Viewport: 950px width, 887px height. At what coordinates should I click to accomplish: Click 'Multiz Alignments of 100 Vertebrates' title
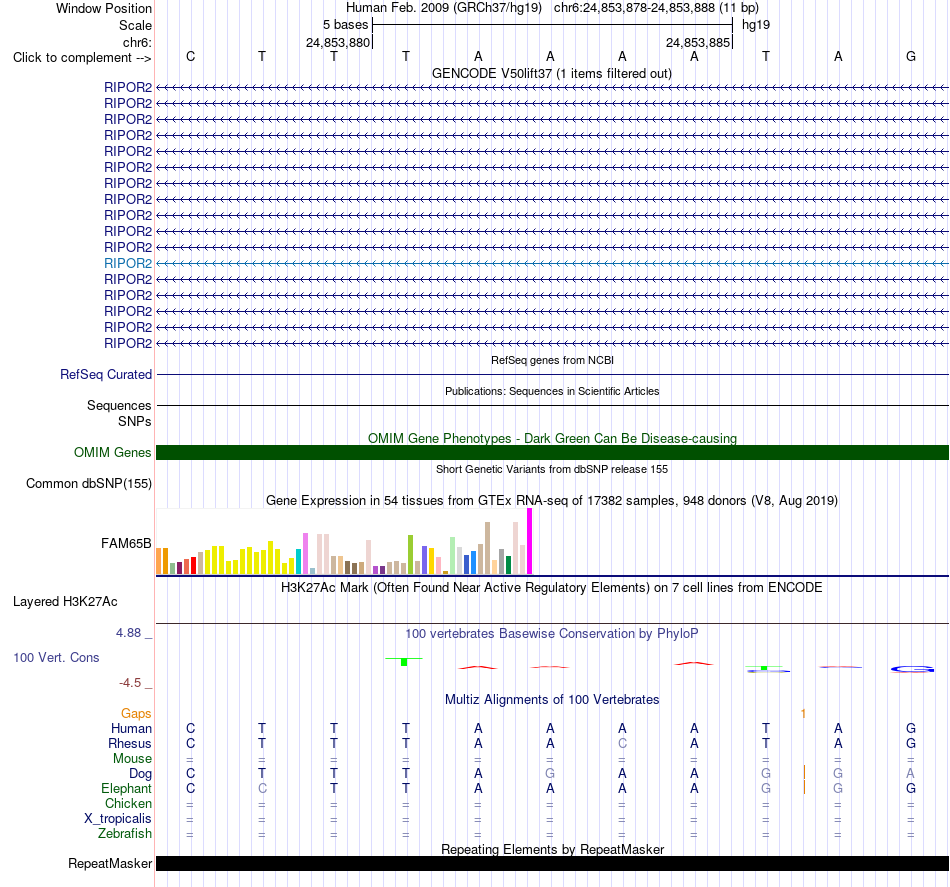552,700
